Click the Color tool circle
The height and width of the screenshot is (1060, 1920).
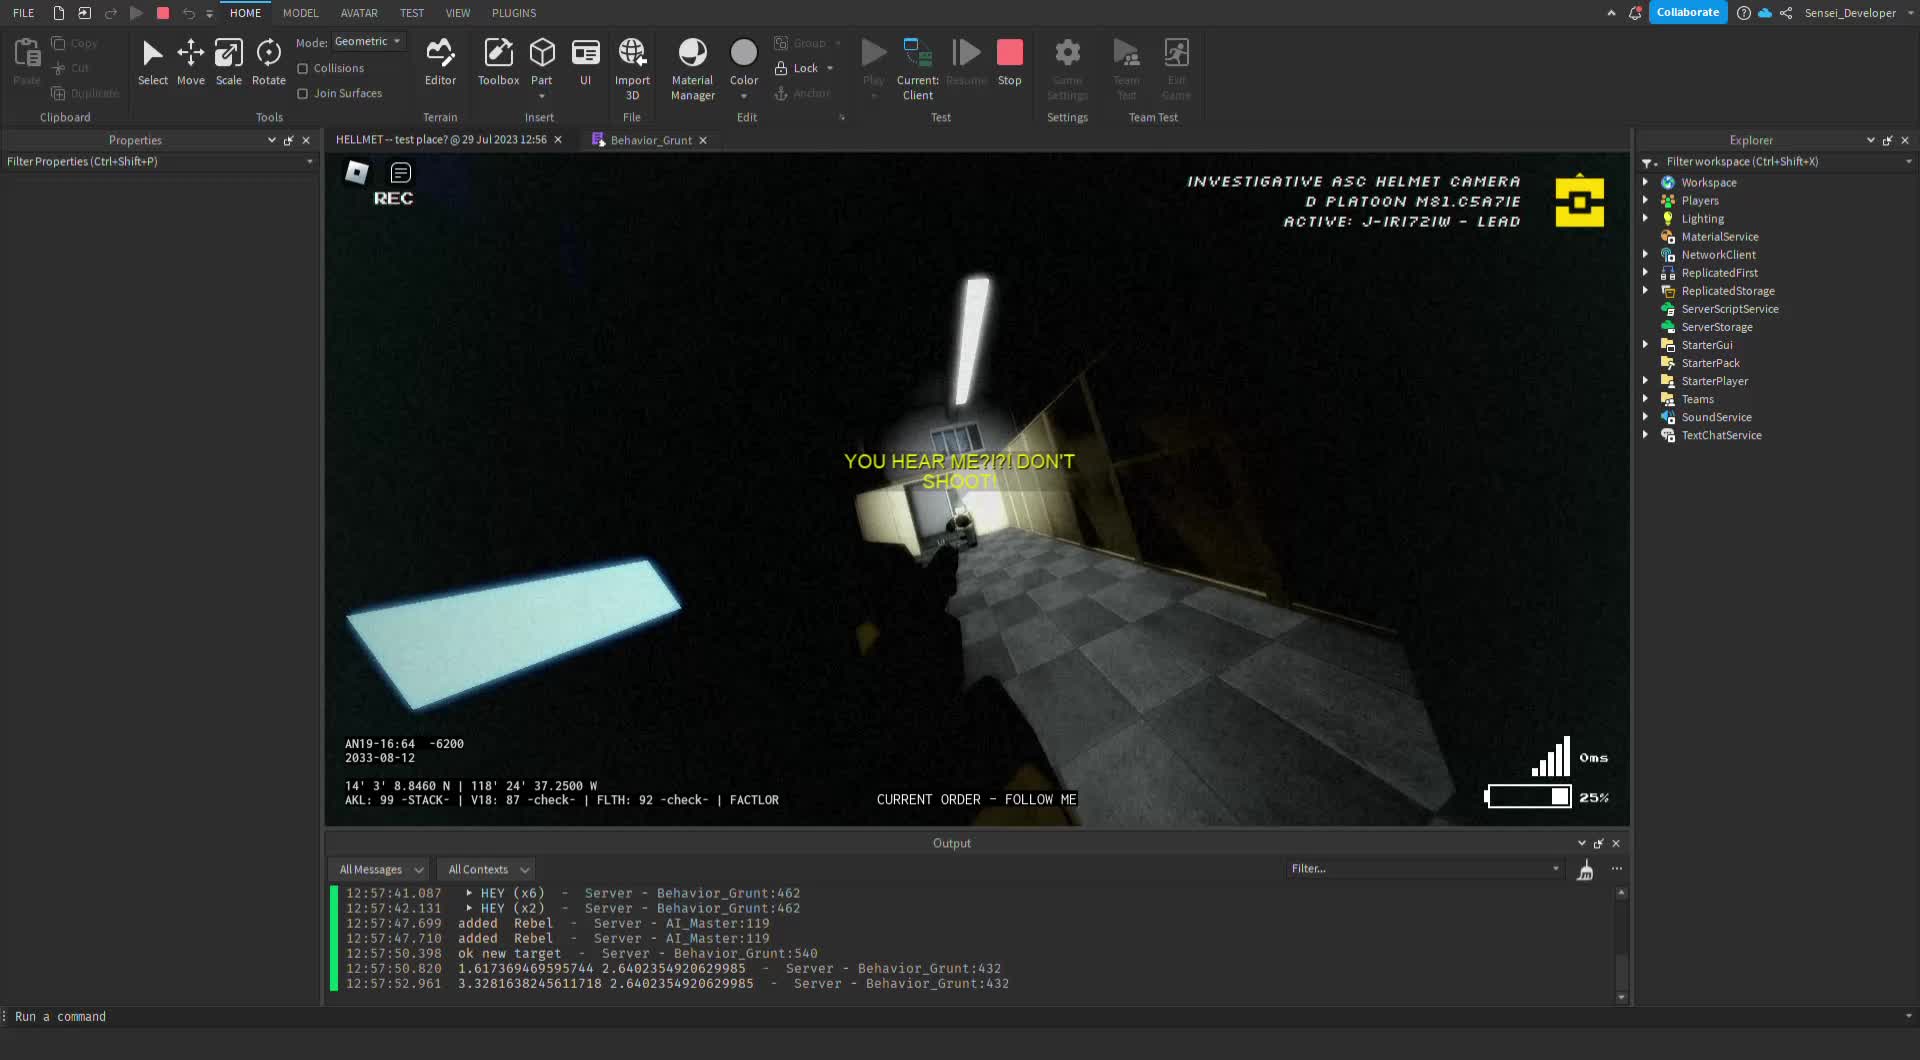(x=744, y=52)
